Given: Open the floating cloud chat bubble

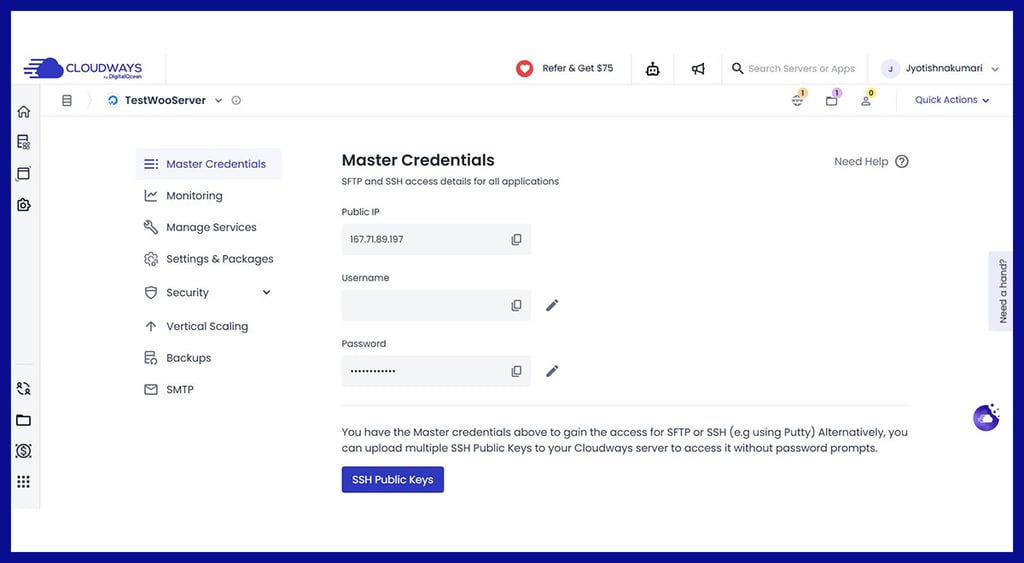Looking at the screenshot, I should click(986, 418).
